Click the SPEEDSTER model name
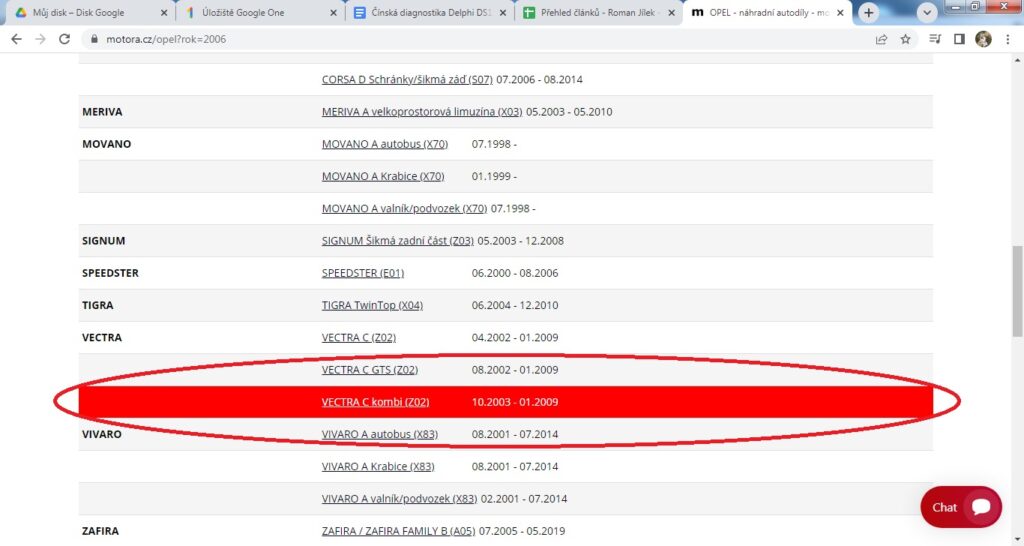 [110, 273]
